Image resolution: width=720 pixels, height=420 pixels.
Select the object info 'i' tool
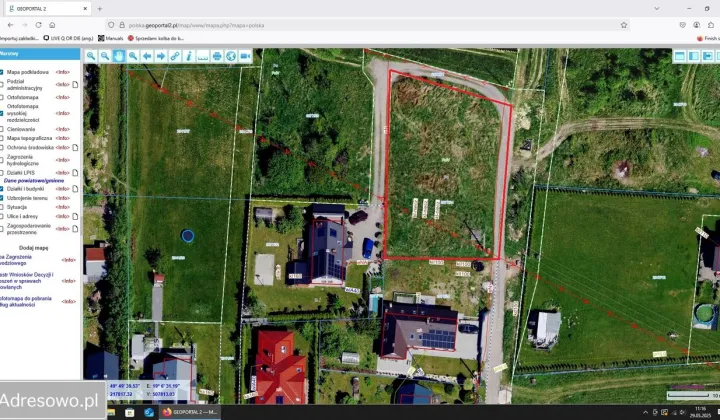coord(189,56)
